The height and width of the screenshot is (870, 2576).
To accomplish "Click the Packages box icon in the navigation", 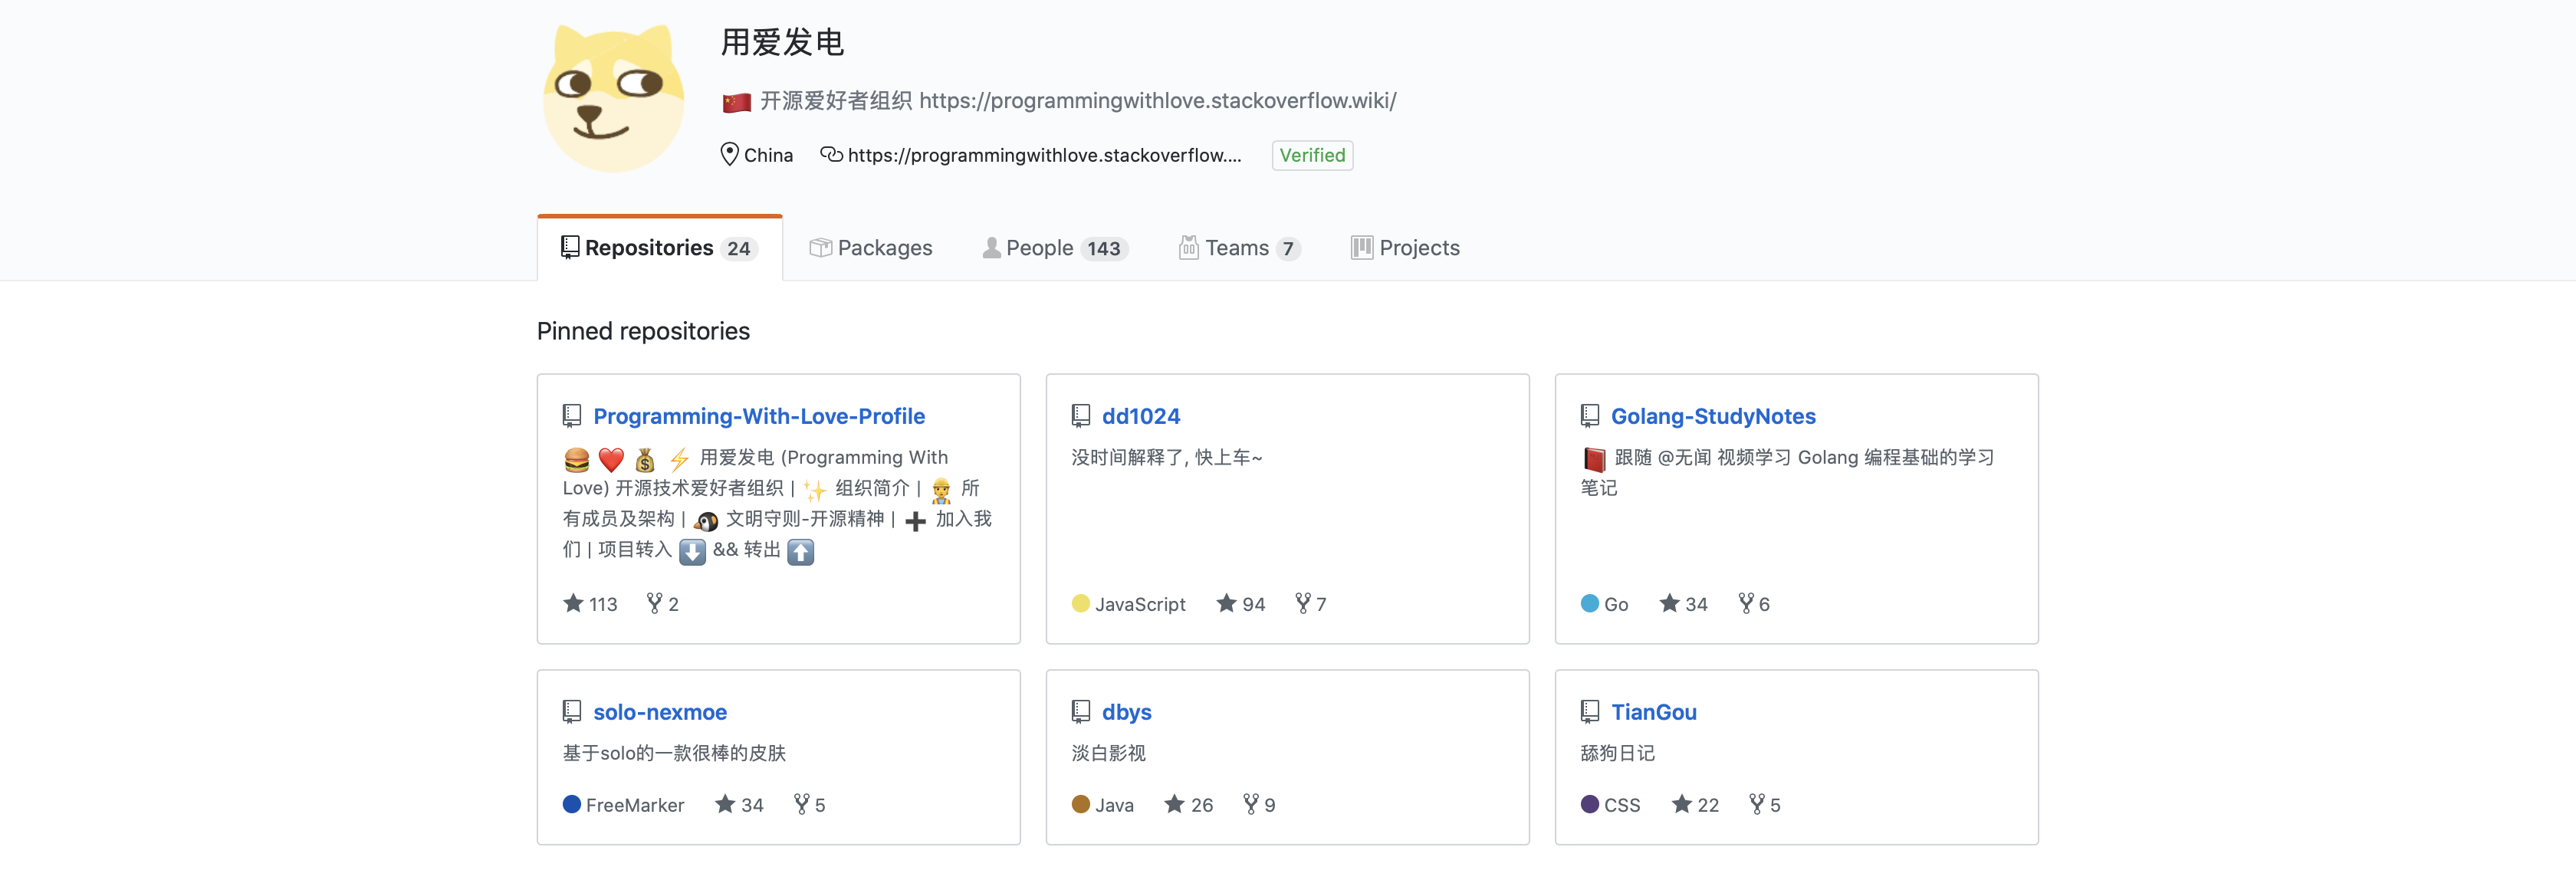I will [820, 247].
